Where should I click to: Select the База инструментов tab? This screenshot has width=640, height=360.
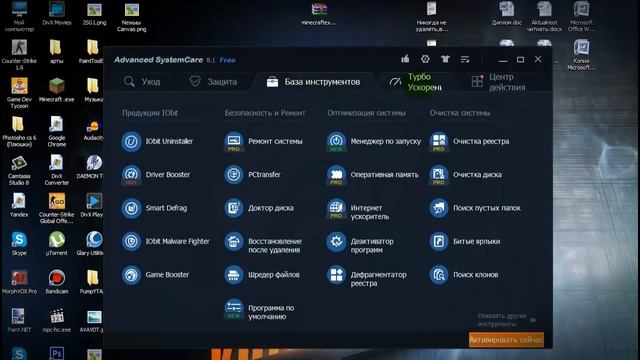click(313, 82)
